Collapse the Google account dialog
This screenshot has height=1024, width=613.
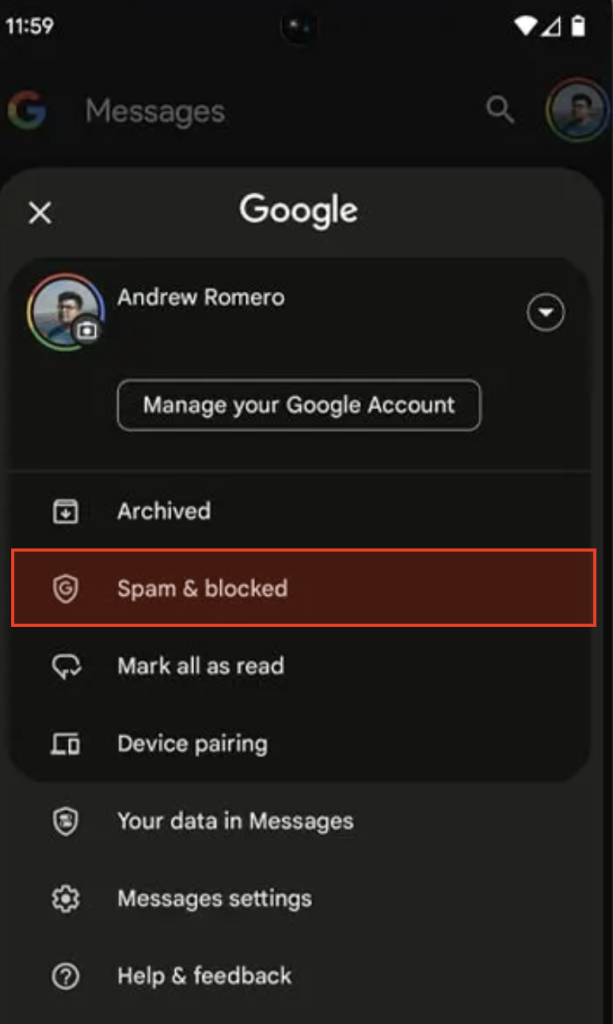click(40, 213)
